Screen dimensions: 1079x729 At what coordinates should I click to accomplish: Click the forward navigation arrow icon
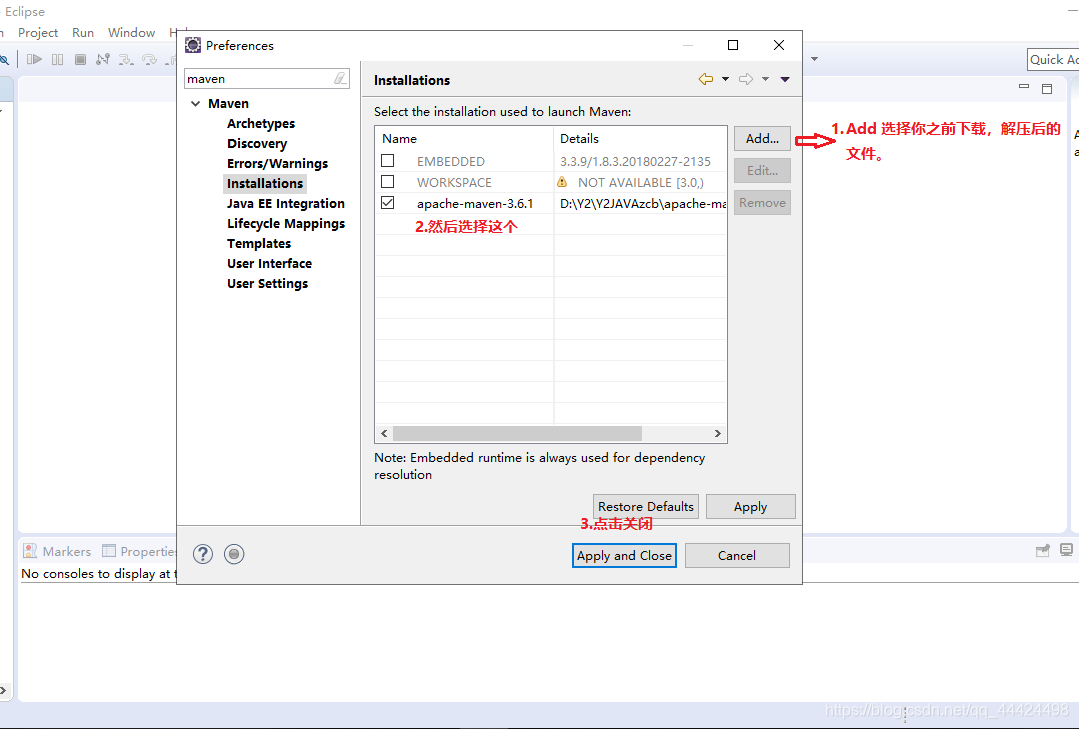click(746, 79)
